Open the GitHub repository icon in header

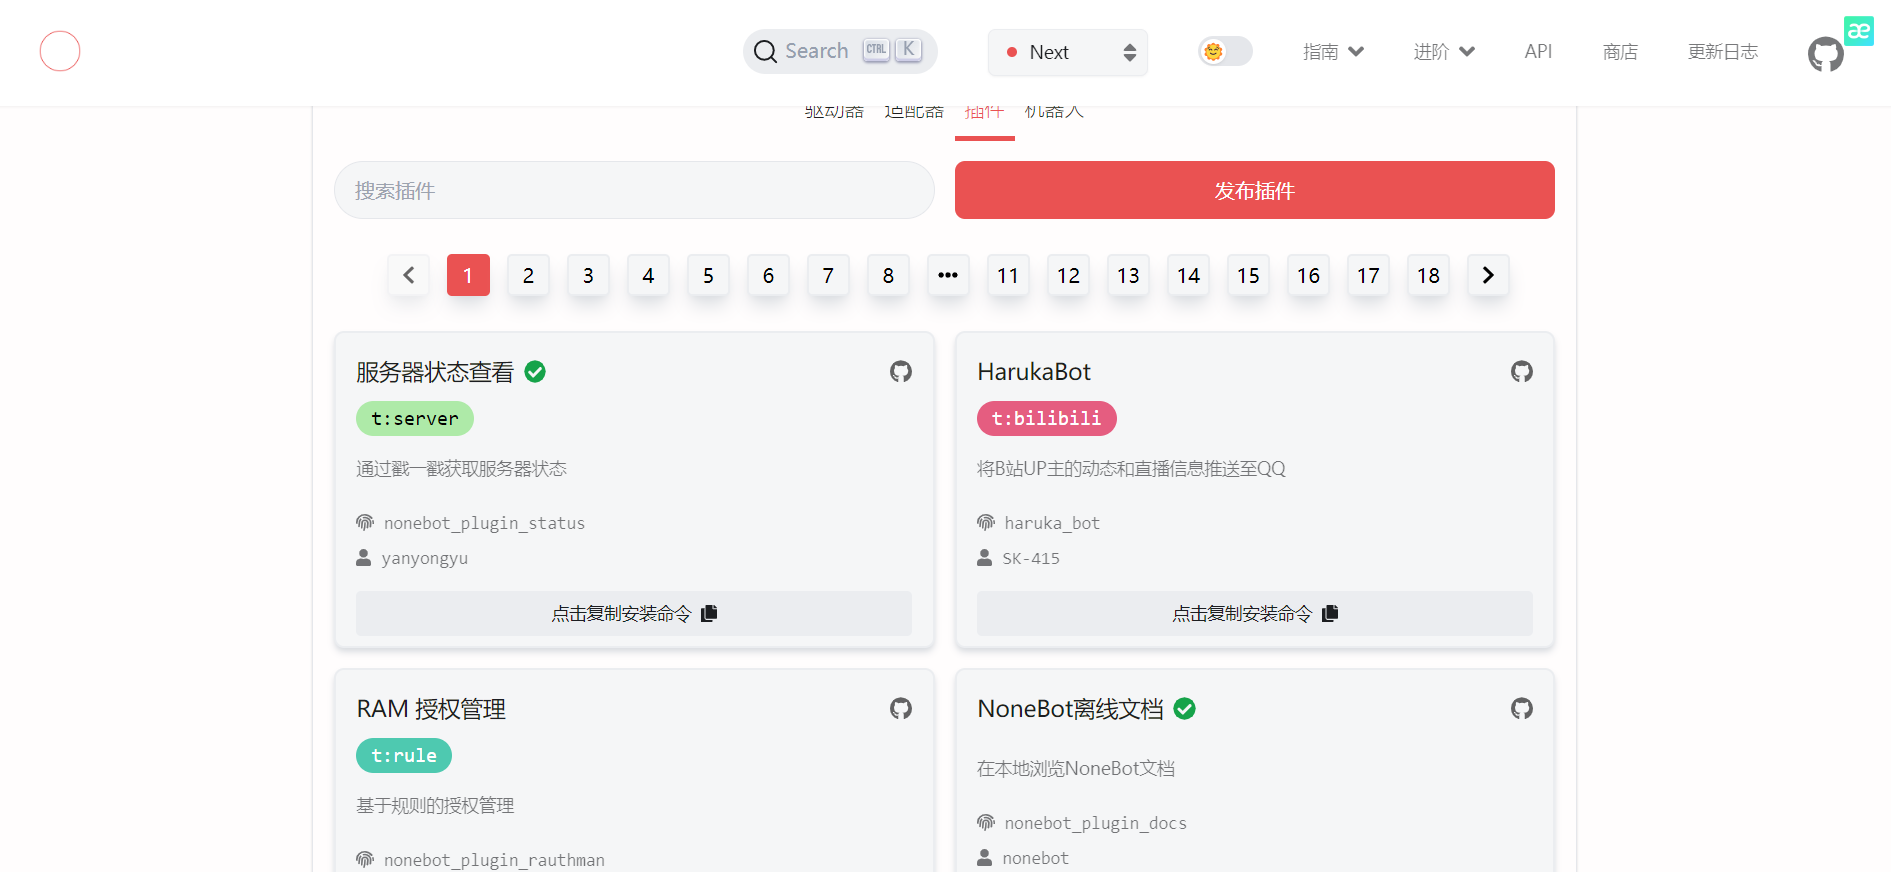click(x=1825, y=53)
